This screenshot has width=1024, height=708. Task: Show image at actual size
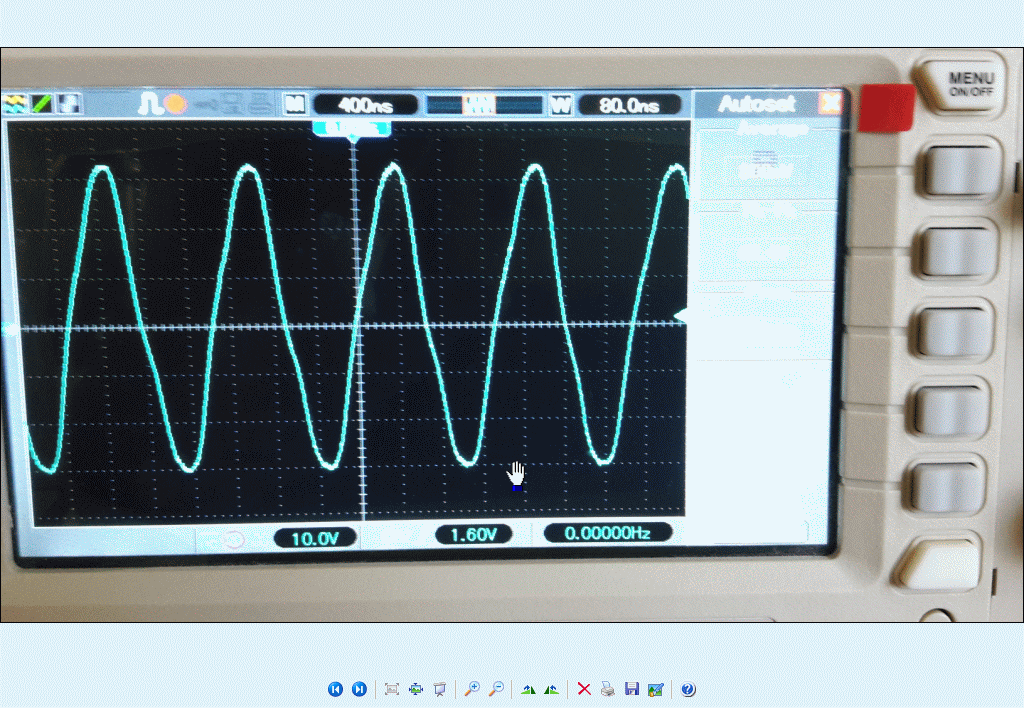pos(416,689)
